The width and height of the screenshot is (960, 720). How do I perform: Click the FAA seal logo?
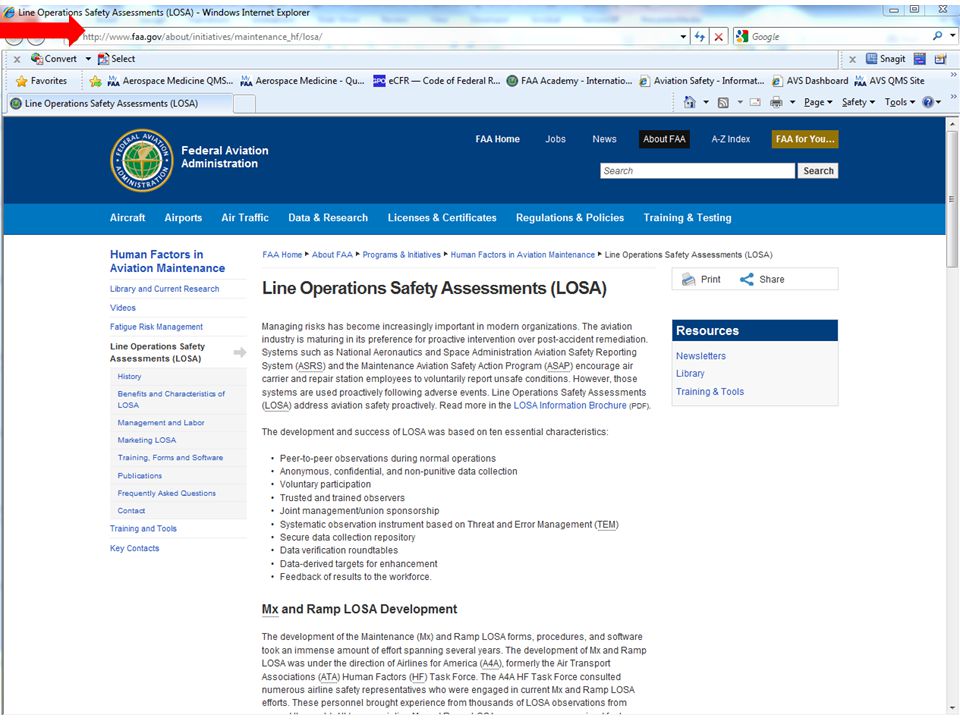coord(141,160)
